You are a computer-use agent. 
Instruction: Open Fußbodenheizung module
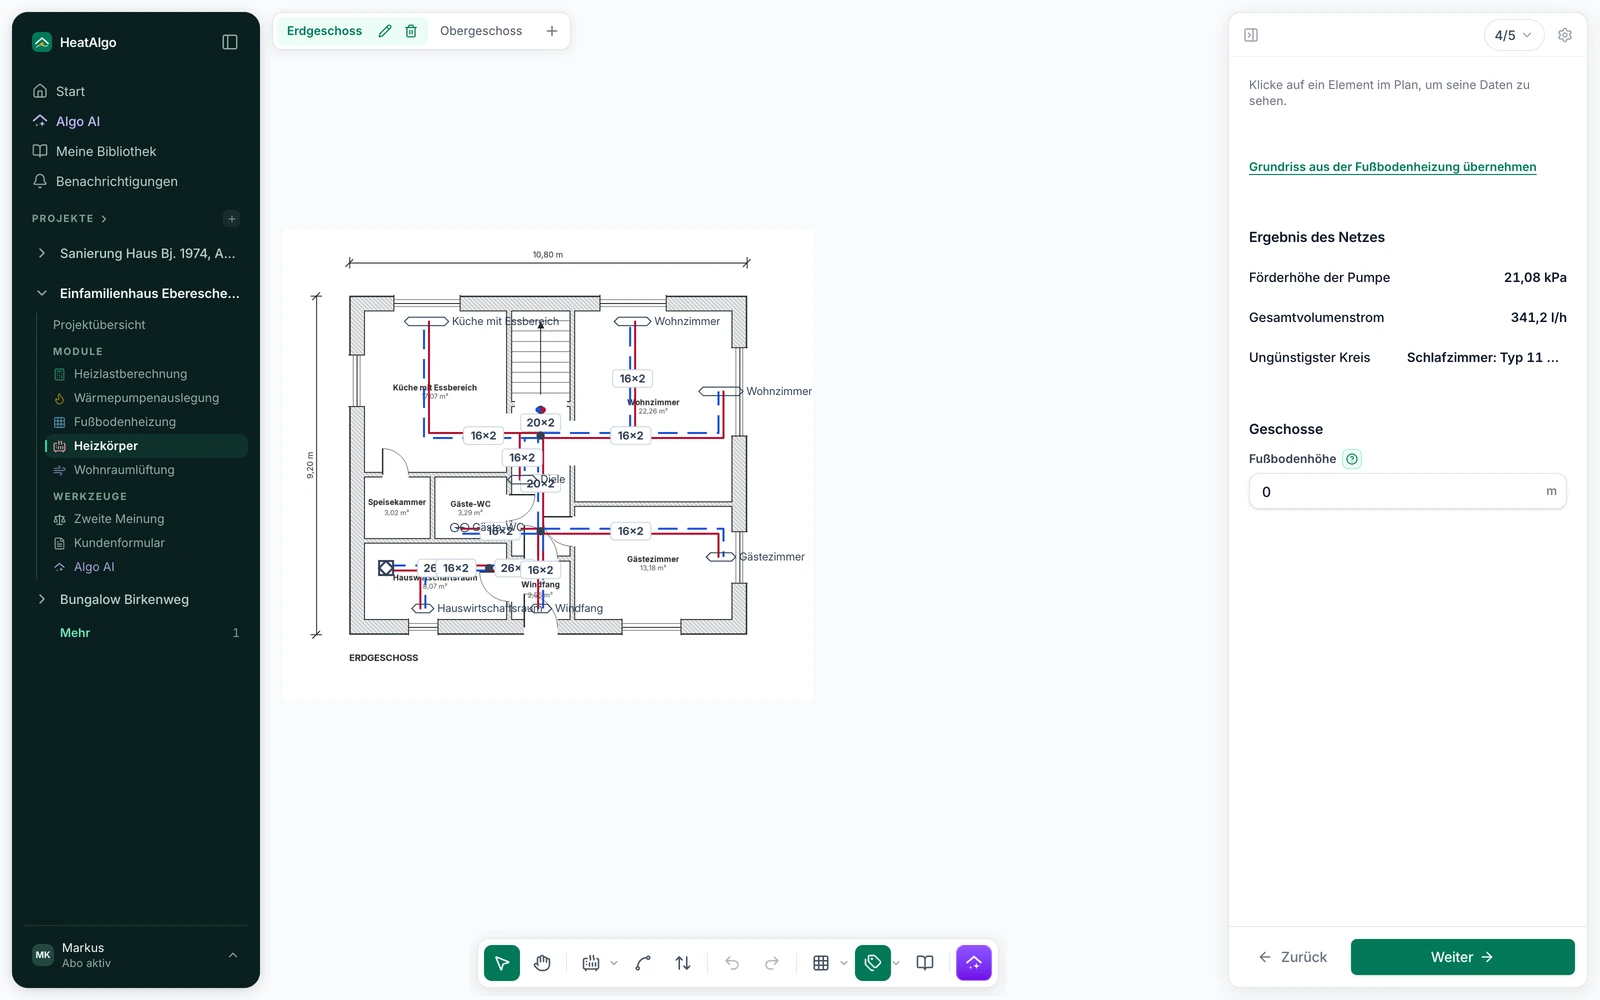tap(124, 422)
